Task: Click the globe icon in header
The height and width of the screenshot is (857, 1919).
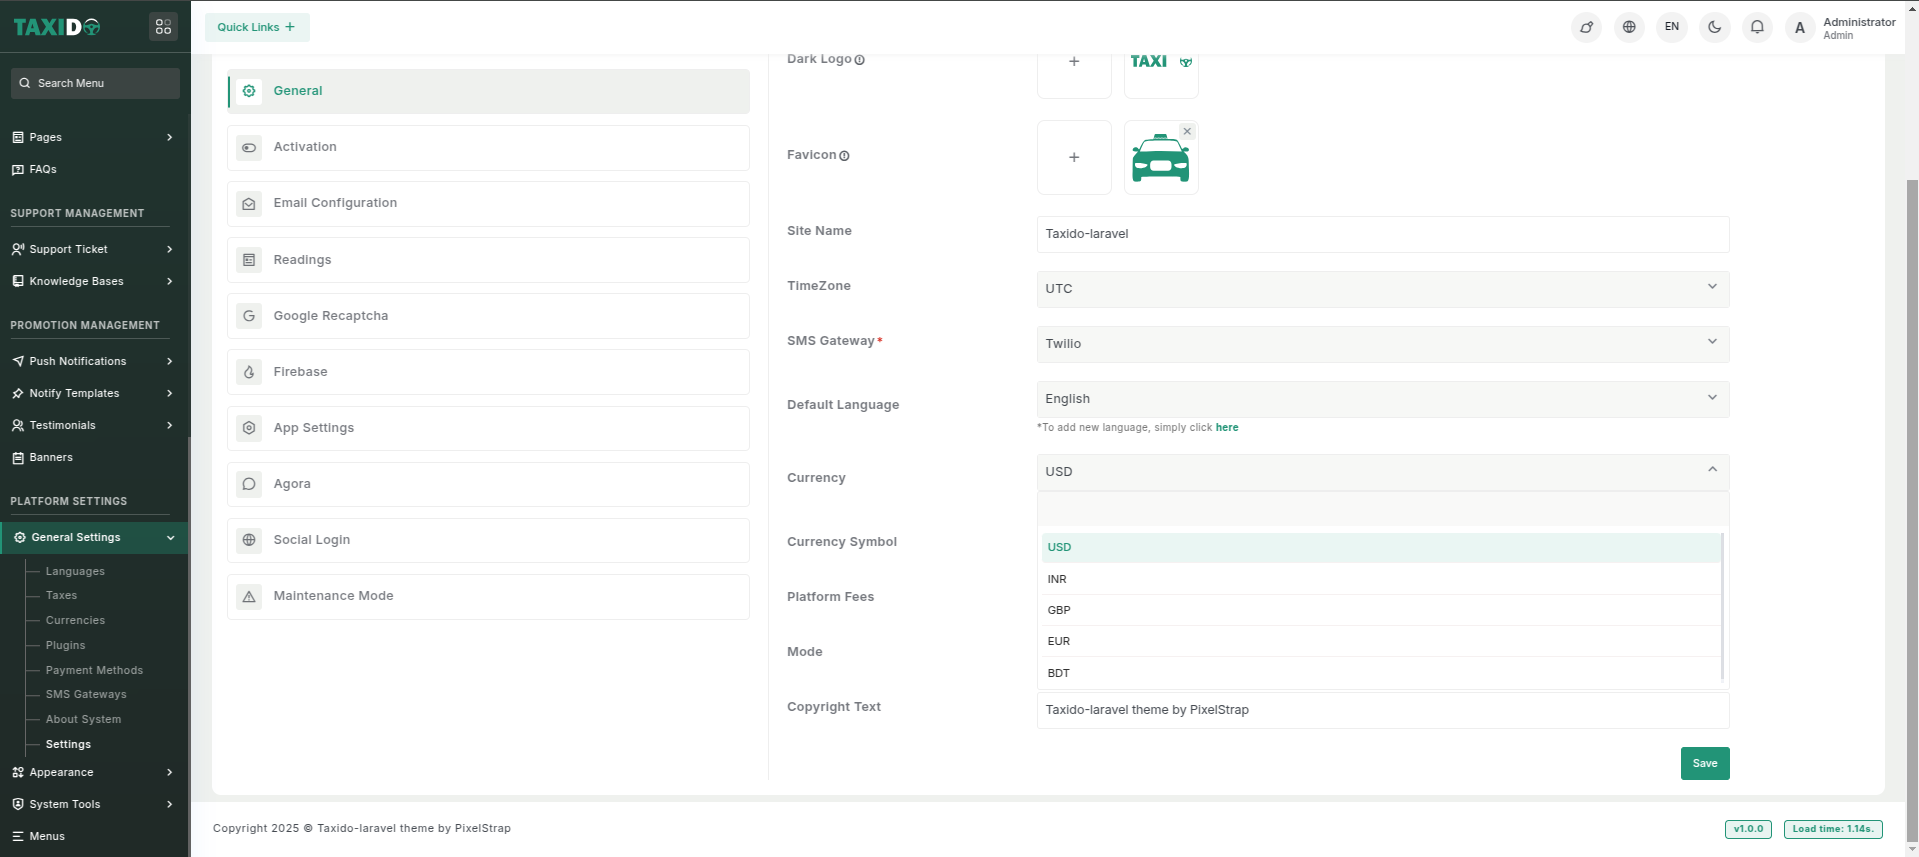Action: [x=1629, y=27]
